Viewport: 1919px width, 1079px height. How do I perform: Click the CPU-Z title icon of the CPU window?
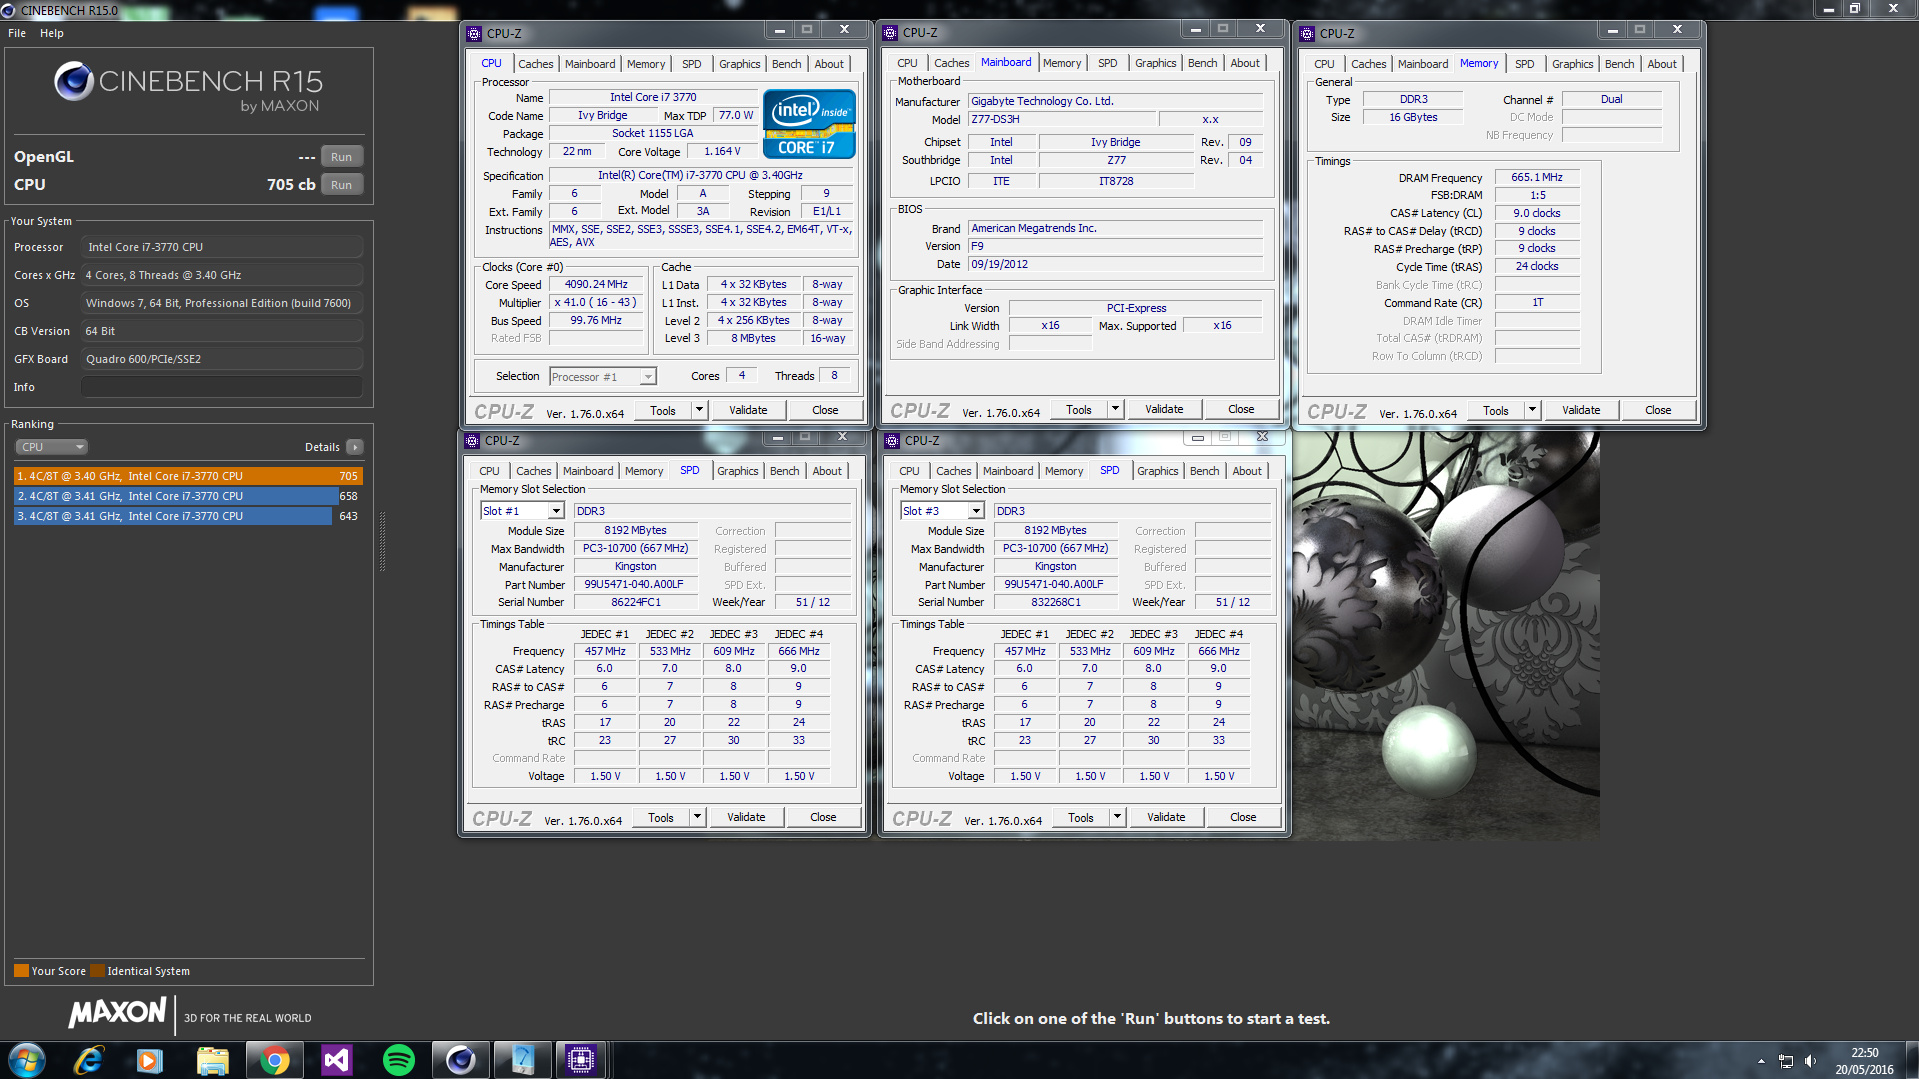point(474,33)
